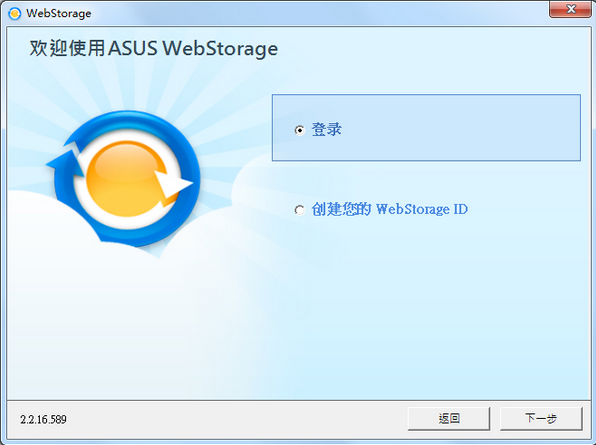596x445 pixels.
Task: Close the WebStorage window
Action: [x=570, y=9]
